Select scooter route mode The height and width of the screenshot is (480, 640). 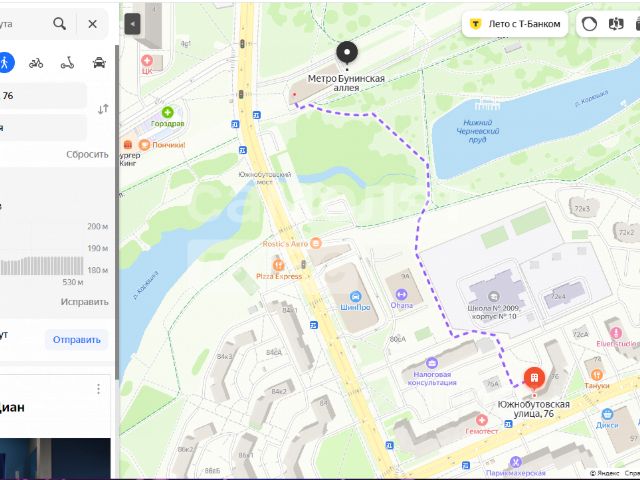pos(68,63)
